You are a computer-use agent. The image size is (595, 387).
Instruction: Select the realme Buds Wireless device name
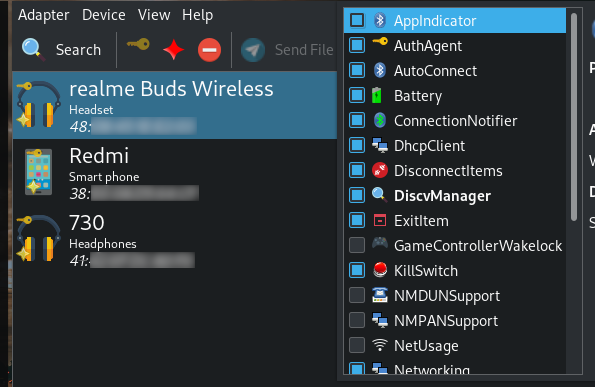[x=171, y=89]
